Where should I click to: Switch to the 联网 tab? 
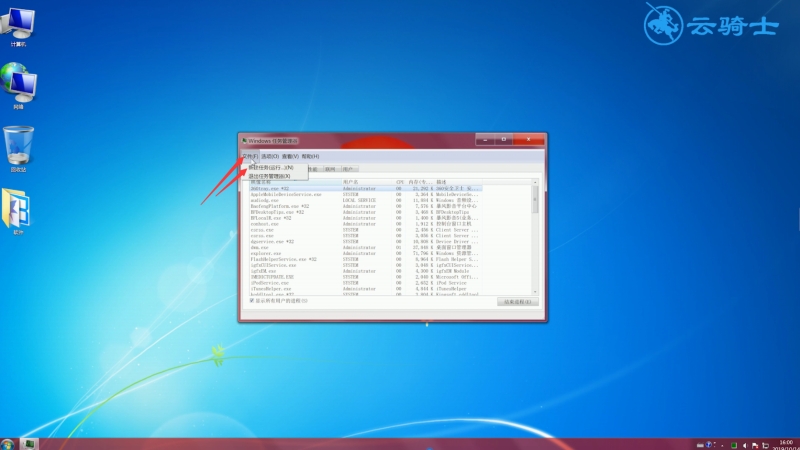pyautogui.click(x=331, y=169)
